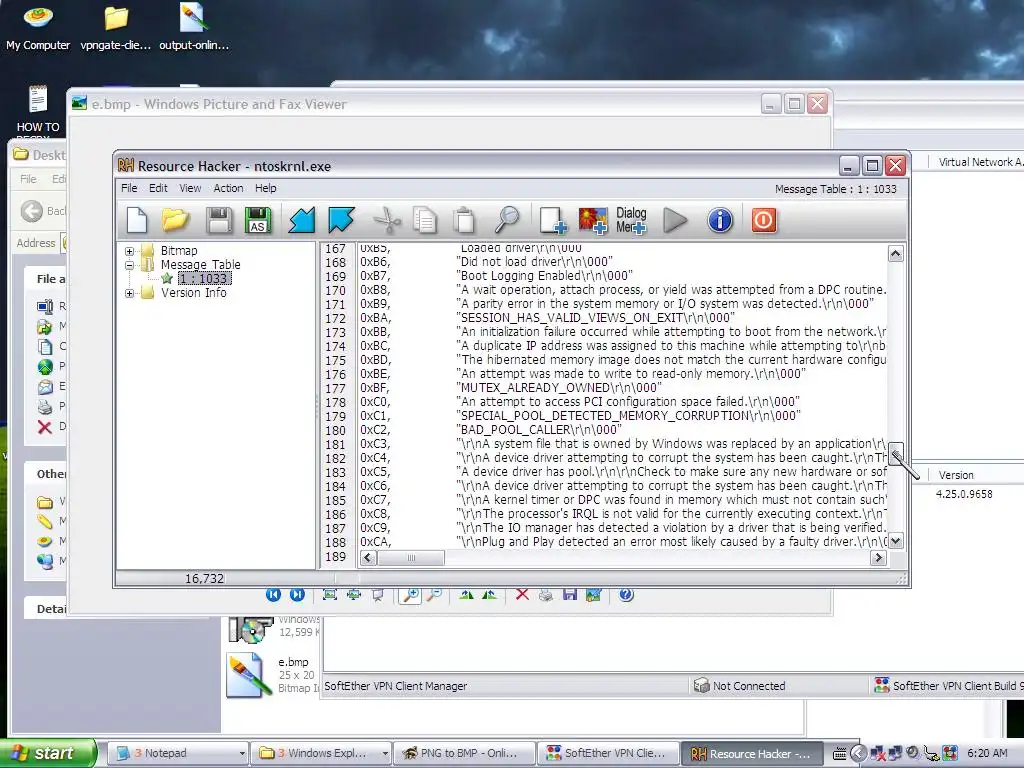Expand the Version Info tree node
Image resolution: width=1024 pixels, height=768 pixels.
(129, 293)
